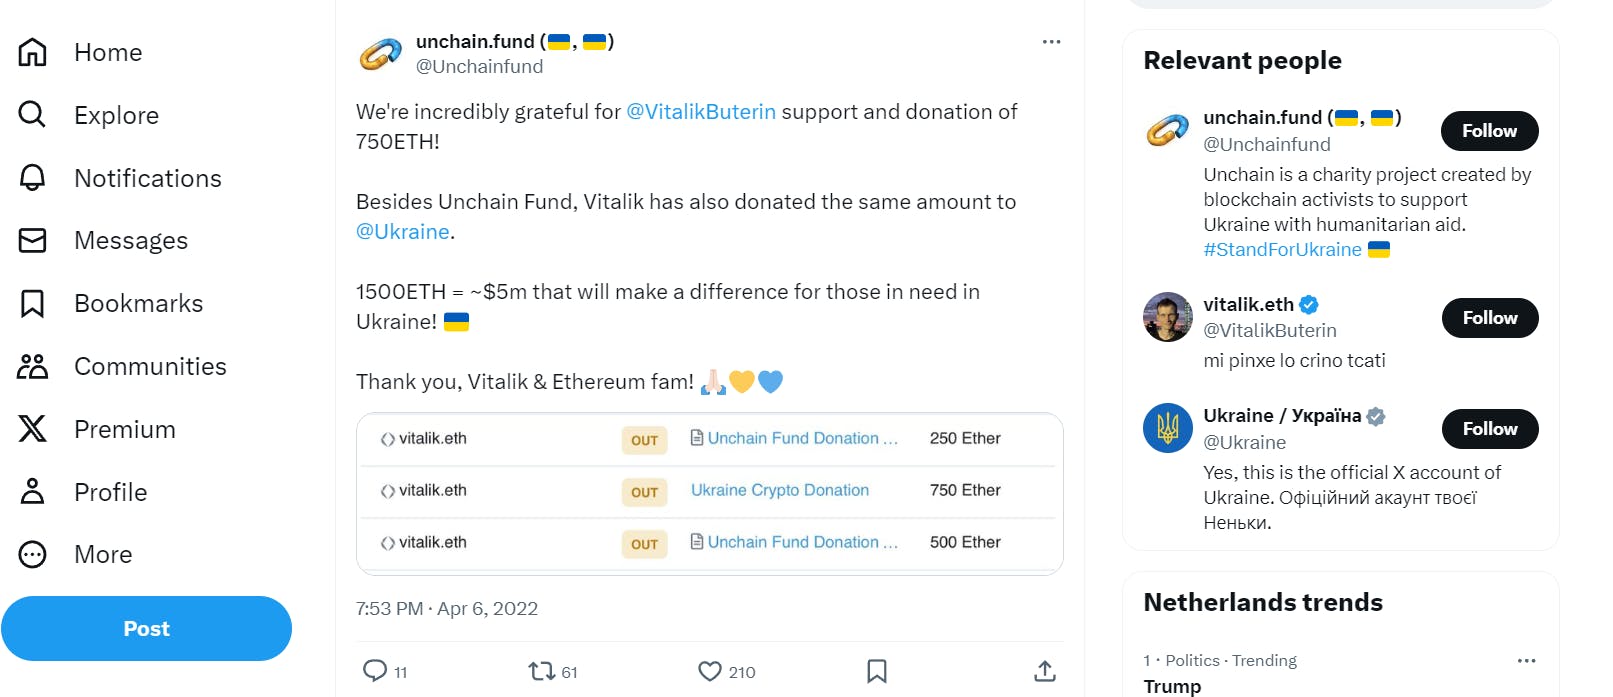The height and width of the screenshot is (697, 1613).
Task: Like the unchain.fund tweet with heart icon
Action: [x=710, y=671]
